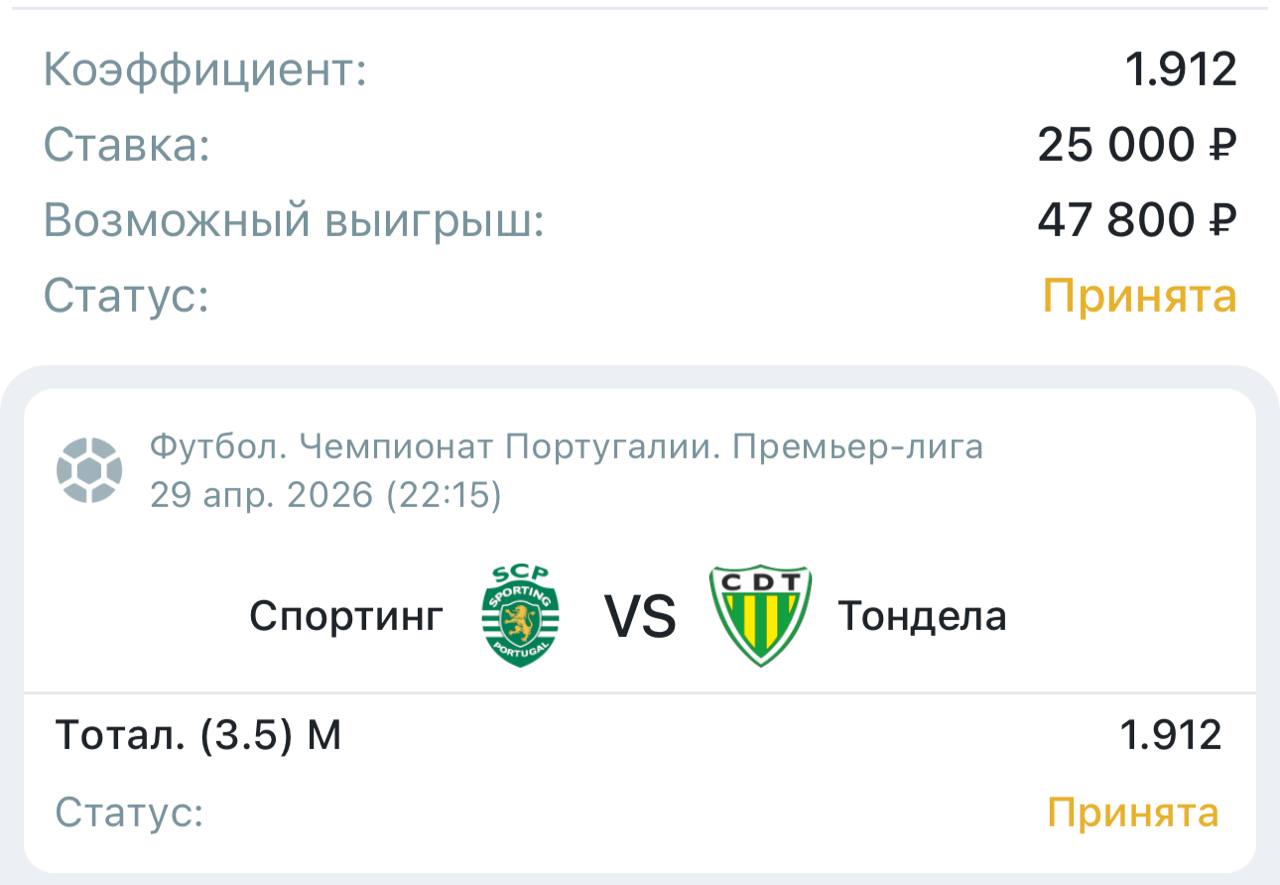Click the Принята status inside the match card
1280x885 pixels.
coord(1133,812)
